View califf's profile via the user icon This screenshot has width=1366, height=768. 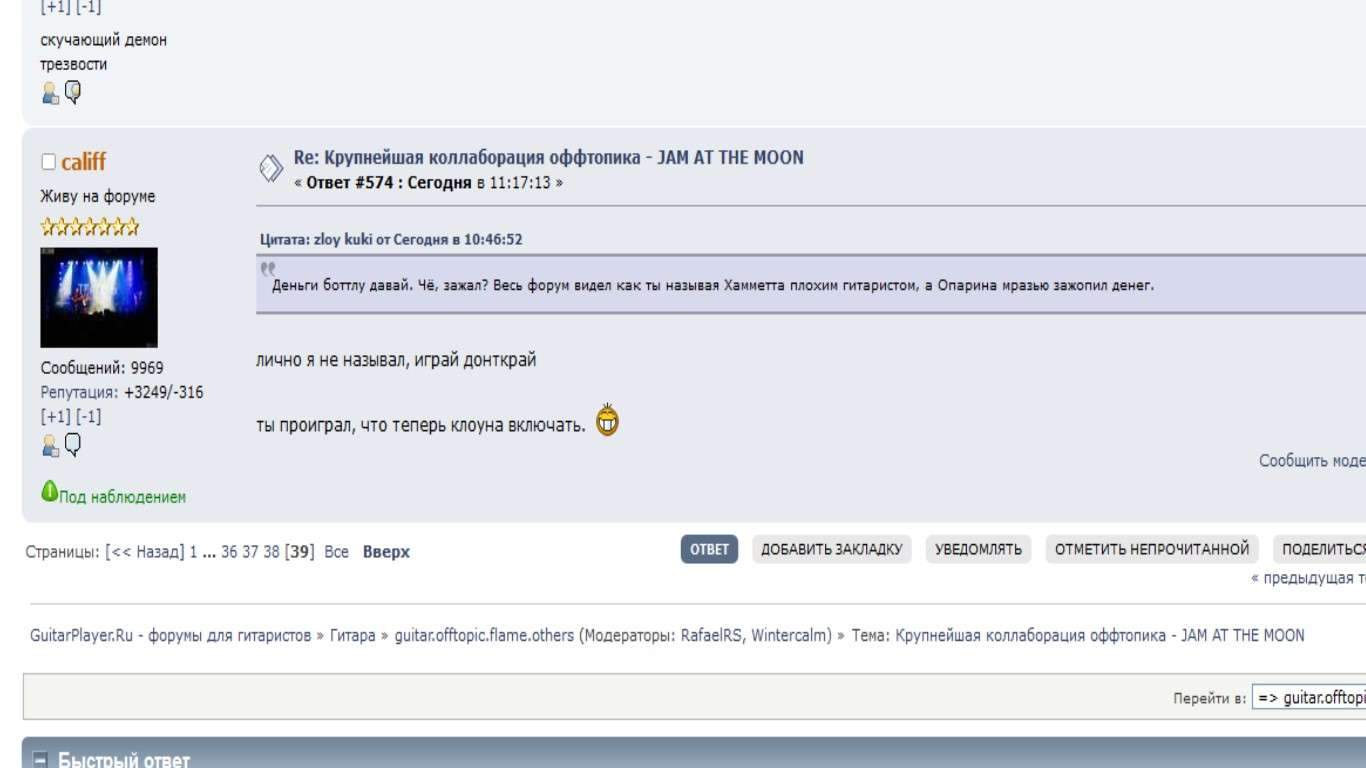click(50, 445)
